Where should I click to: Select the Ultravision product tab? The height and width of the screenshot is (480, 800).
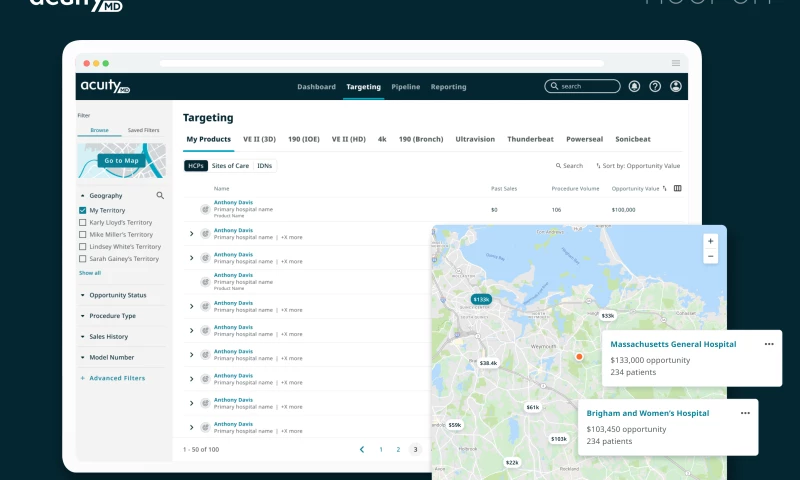coord(475,139)
